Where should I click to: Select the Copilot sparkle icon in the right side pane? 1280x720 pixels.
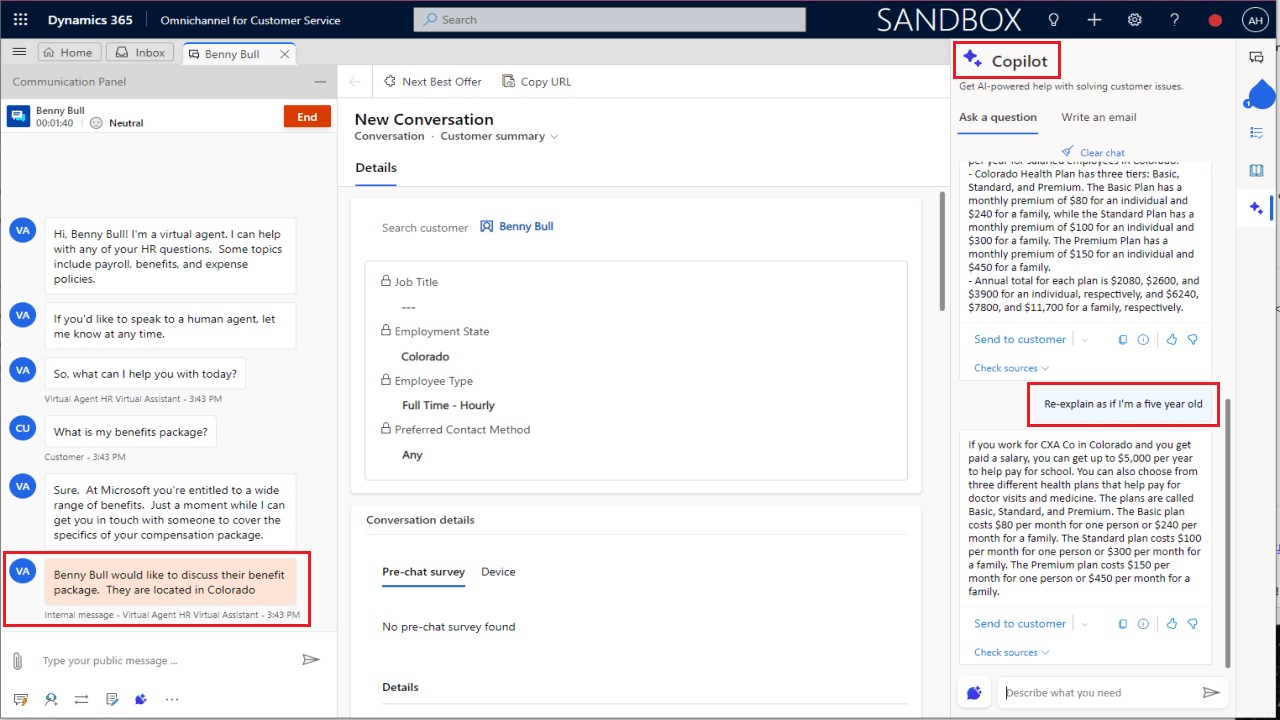point(1257,208)
